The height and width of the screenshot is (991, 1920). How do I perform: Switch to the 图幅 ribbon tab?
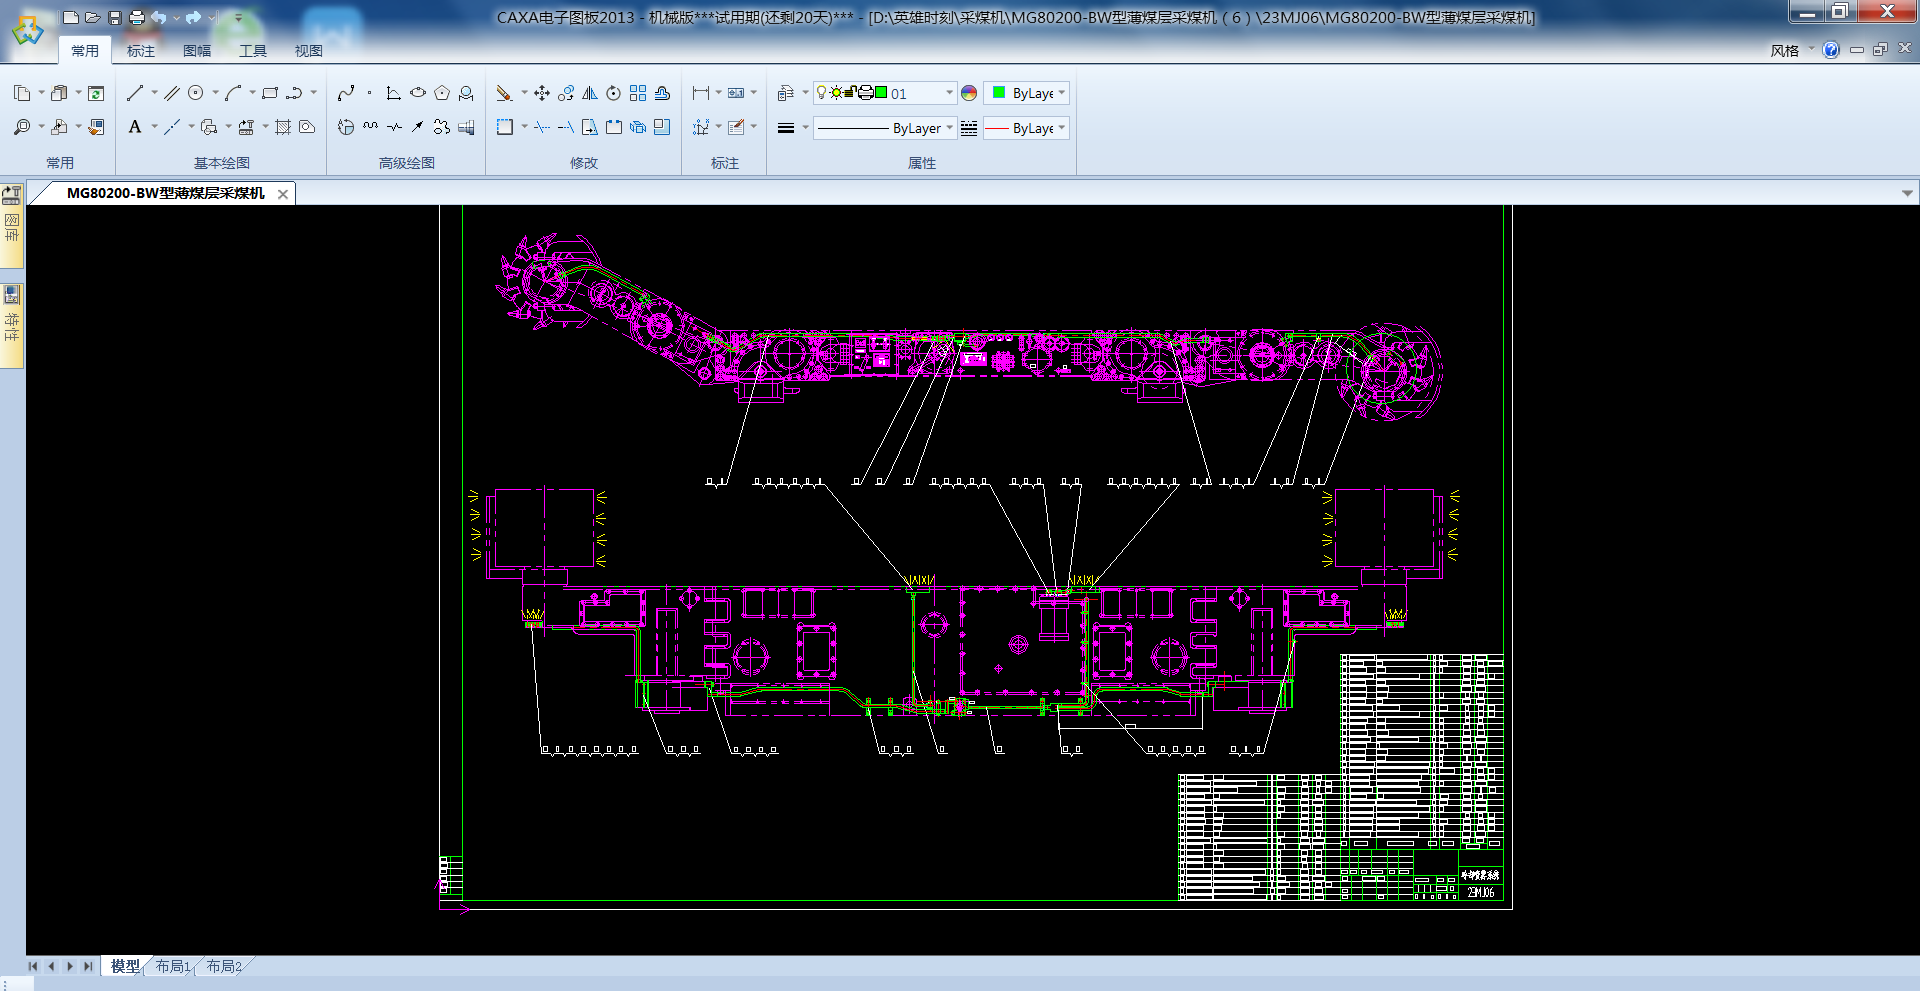click(x=197, y=51)
